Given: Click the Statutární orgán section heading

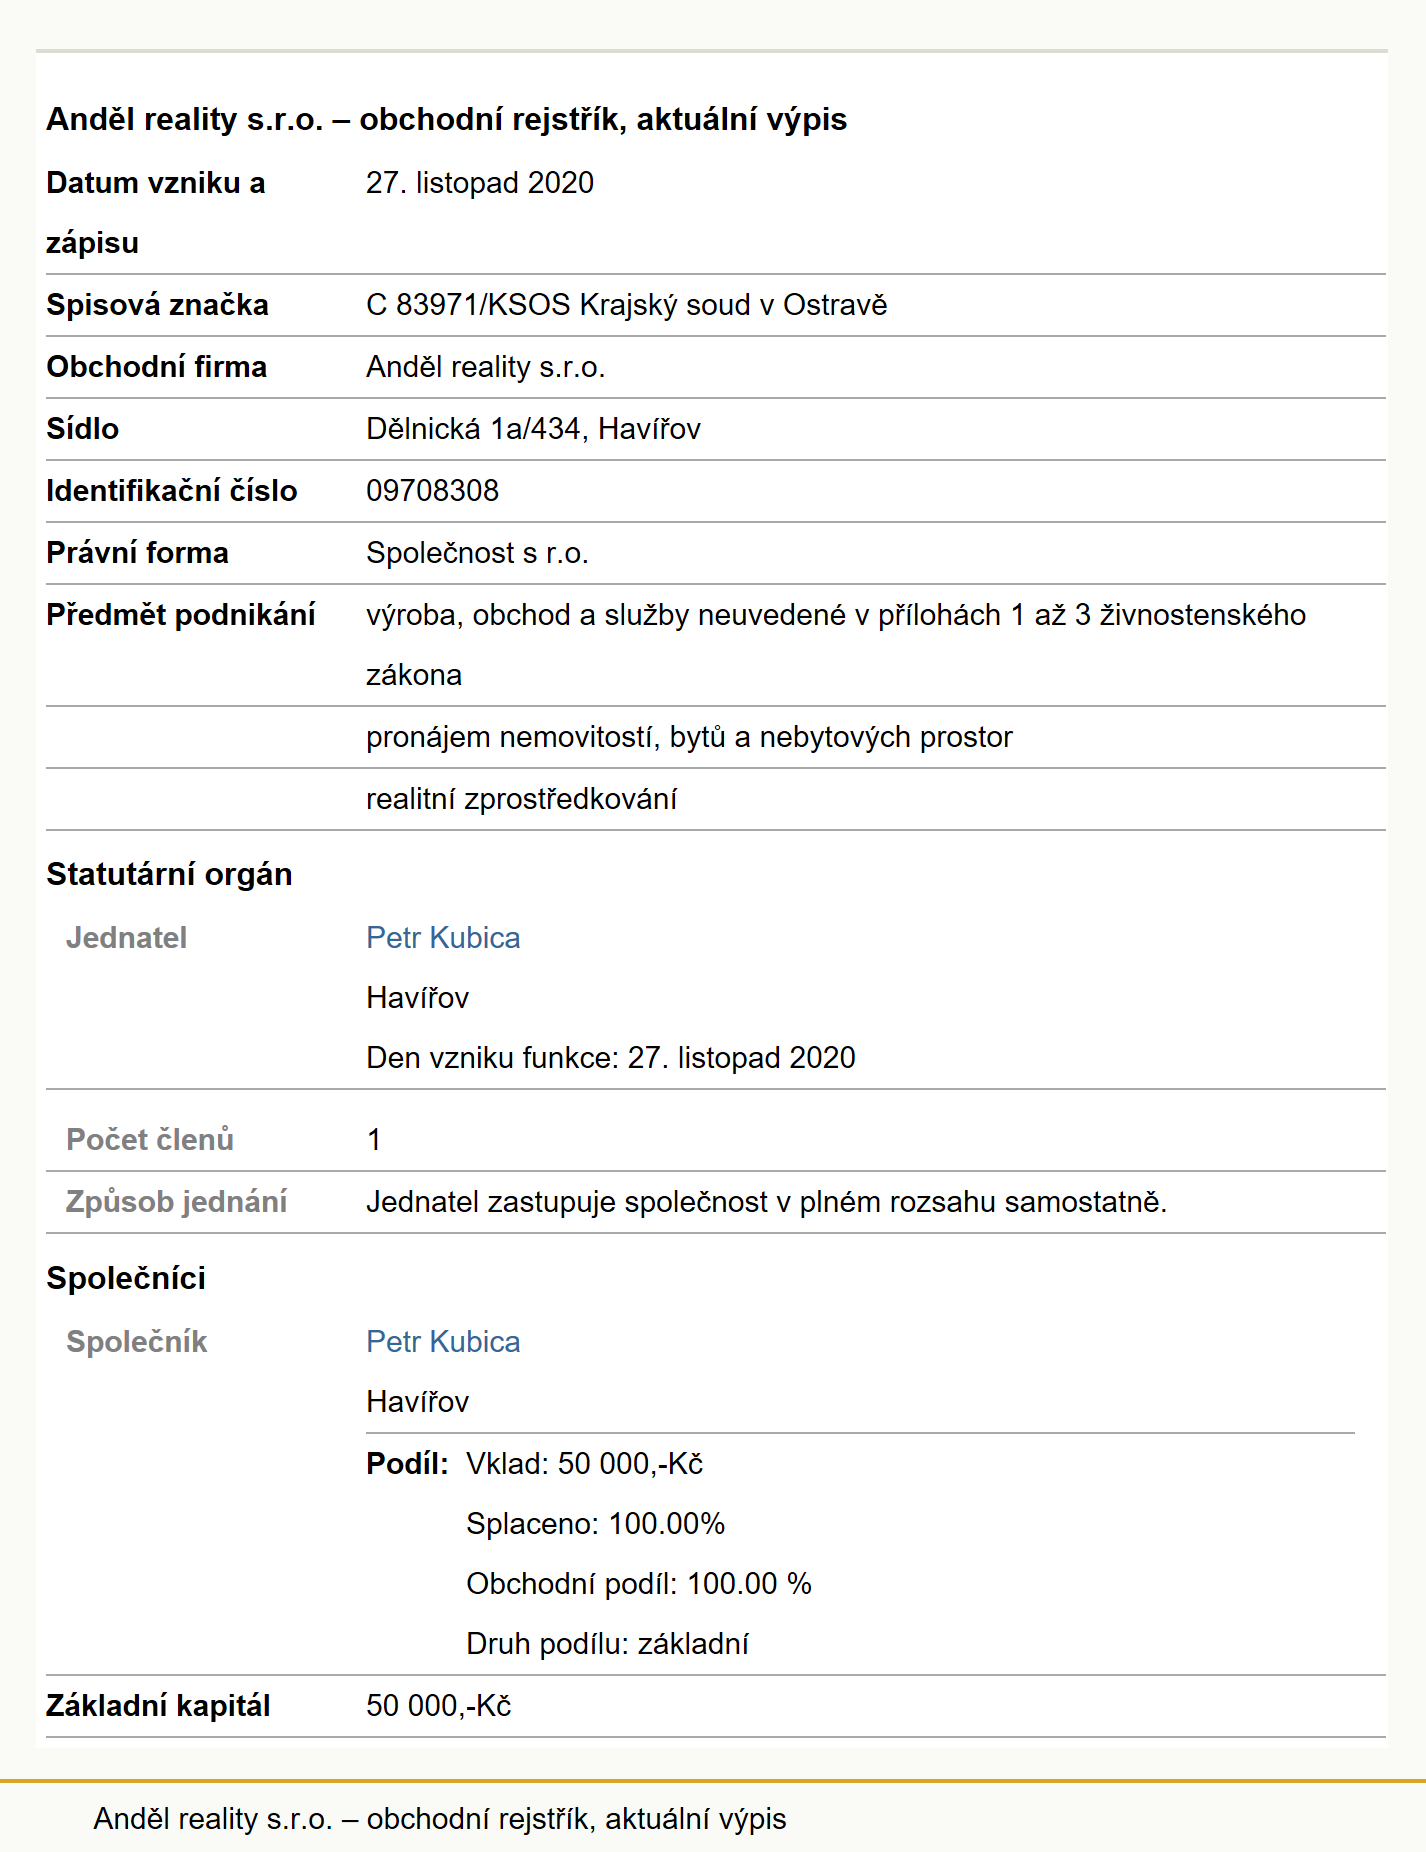Looking at the screenshot, I should (169, 874).
